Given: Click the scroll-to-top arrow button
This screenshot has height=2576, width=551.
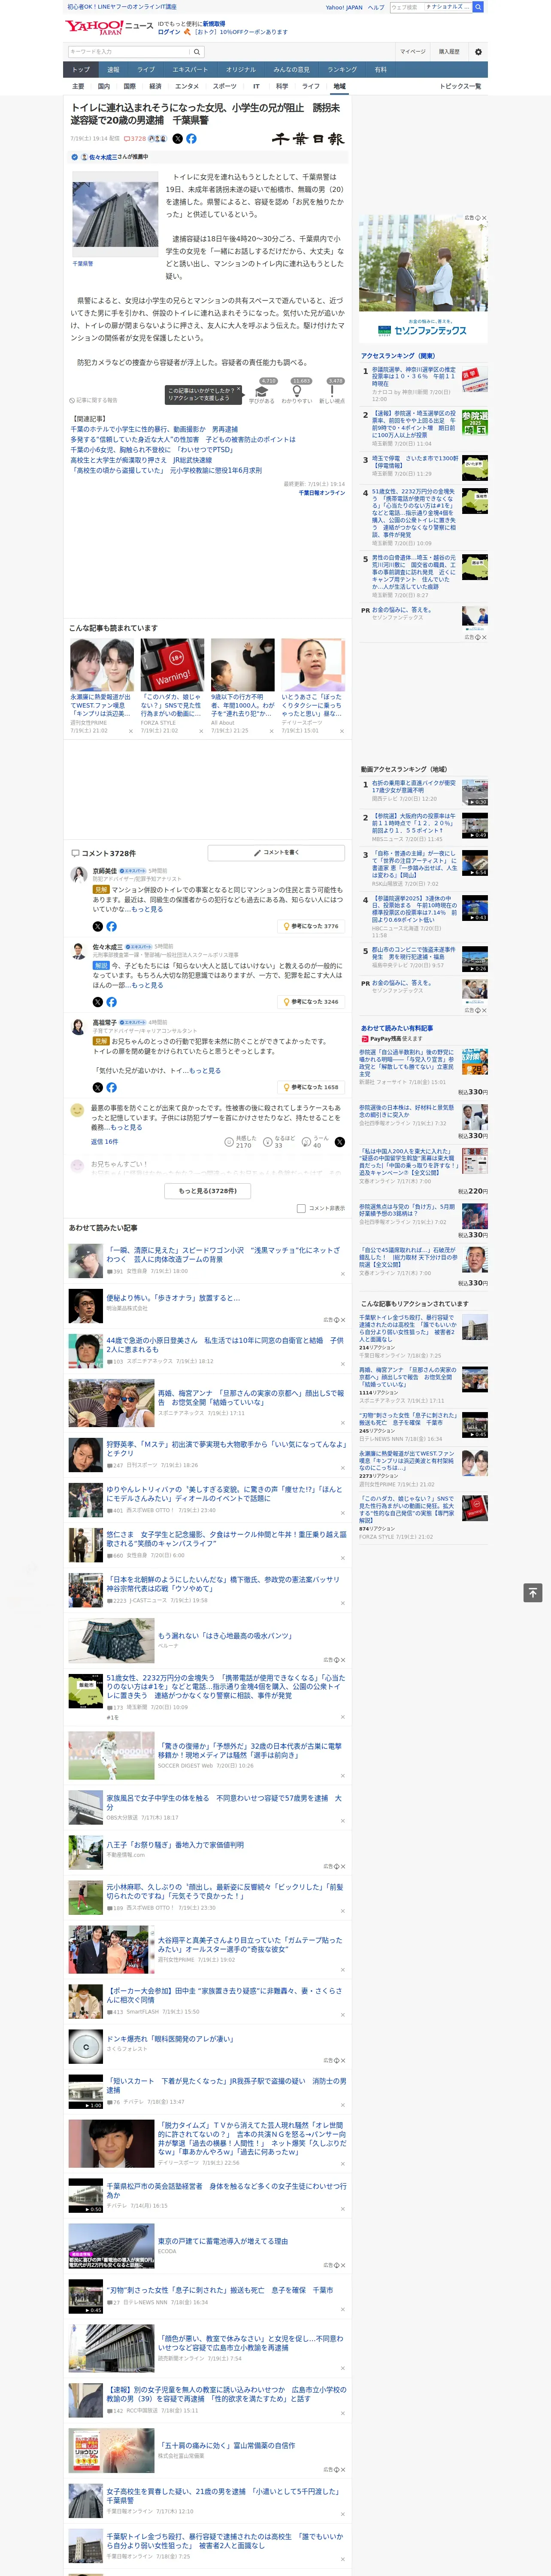Looking at the screenshot, I should point(533,1592).
